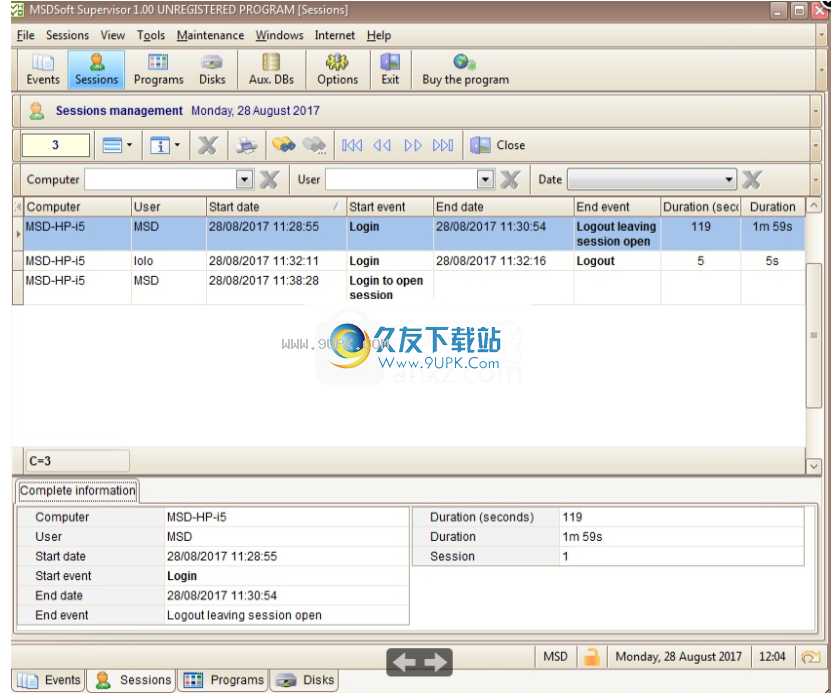
Task: Sort by the End date column header
Action: 503,207
